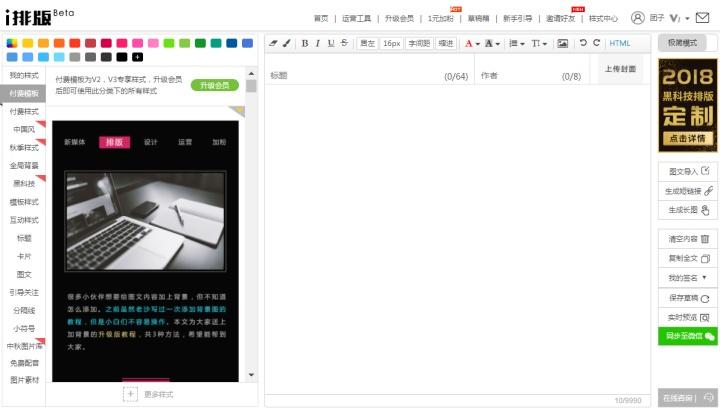This screenshot has width=720, height=411.
Task: Click 更多样式 plus icon
Action: pos(130,394)
